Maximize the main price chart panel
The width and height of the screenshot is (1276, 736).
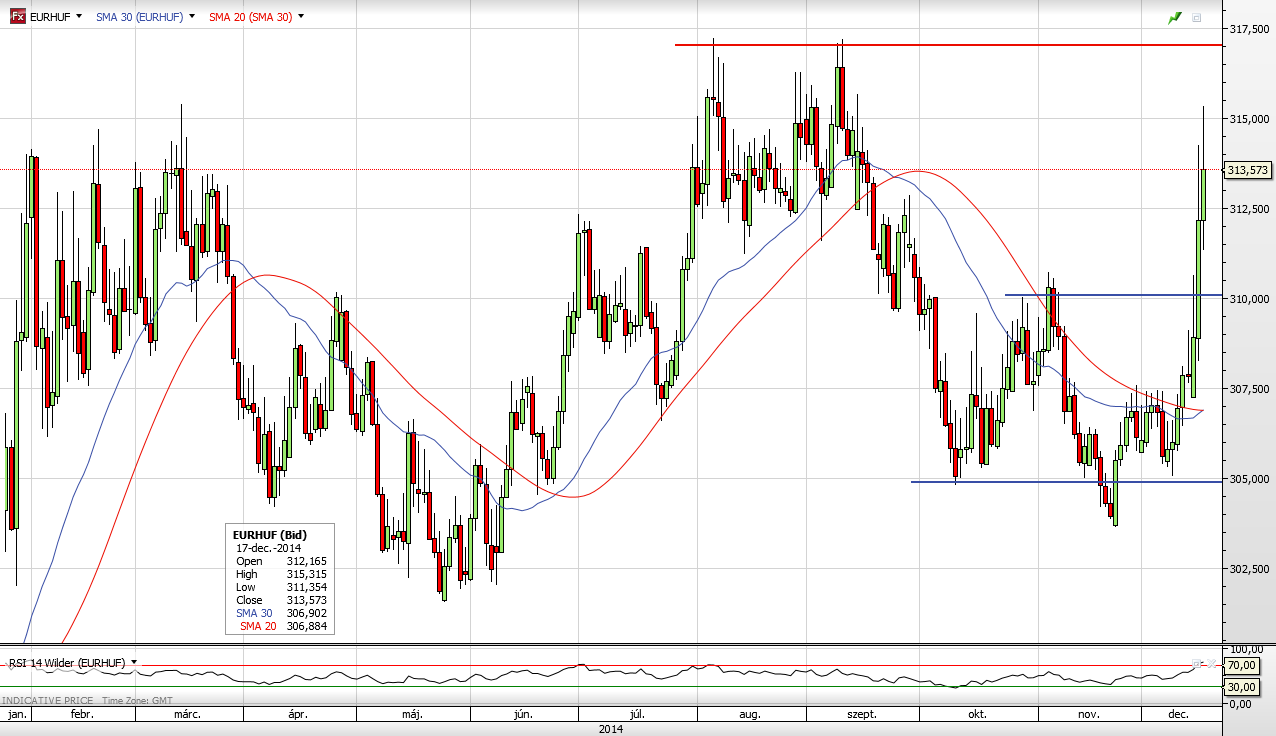coord(1197,17)
